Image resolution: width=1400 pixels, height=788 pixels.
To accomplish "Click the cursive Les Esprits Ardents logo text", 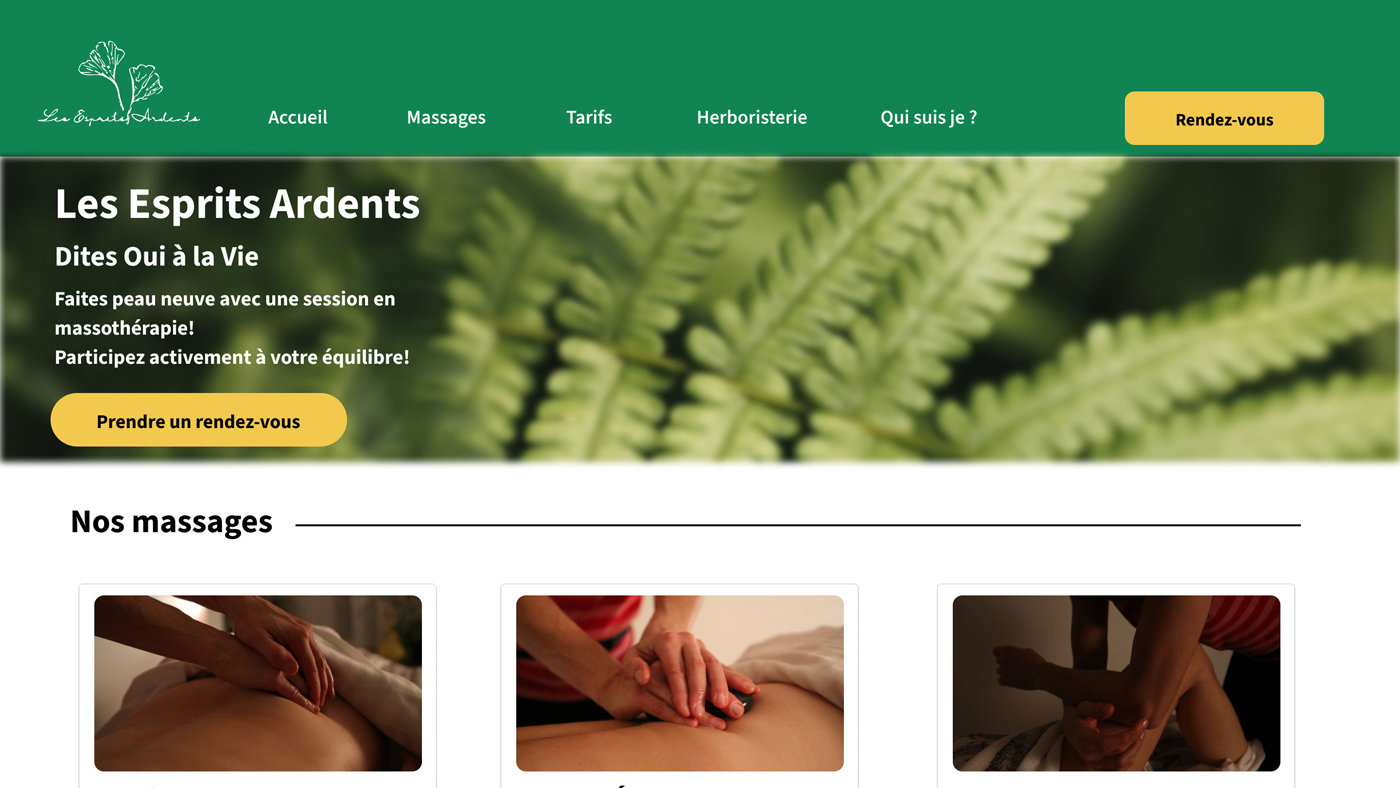I will pyautogui.click(x=119, y=117).
